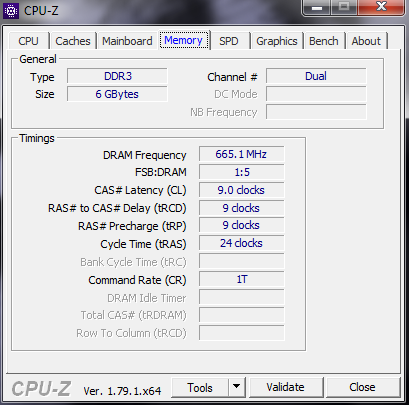Select the Mainboard tab

127,41
